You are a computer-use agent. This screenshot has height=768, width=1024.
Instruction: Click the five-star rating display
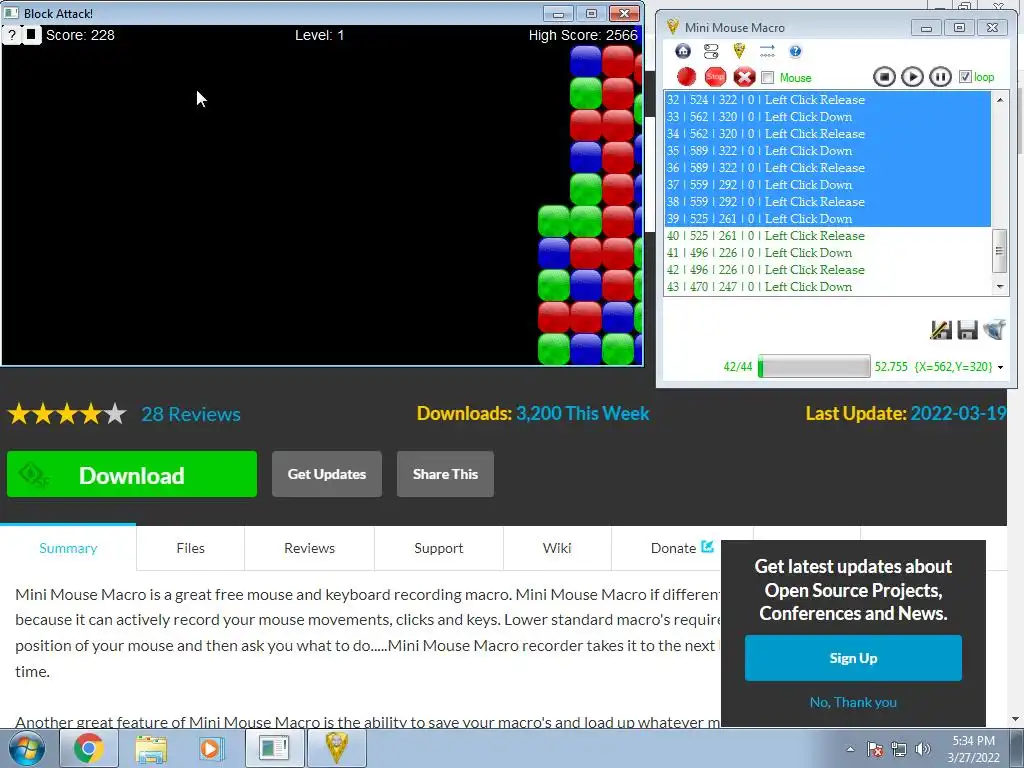pos(67,414)
